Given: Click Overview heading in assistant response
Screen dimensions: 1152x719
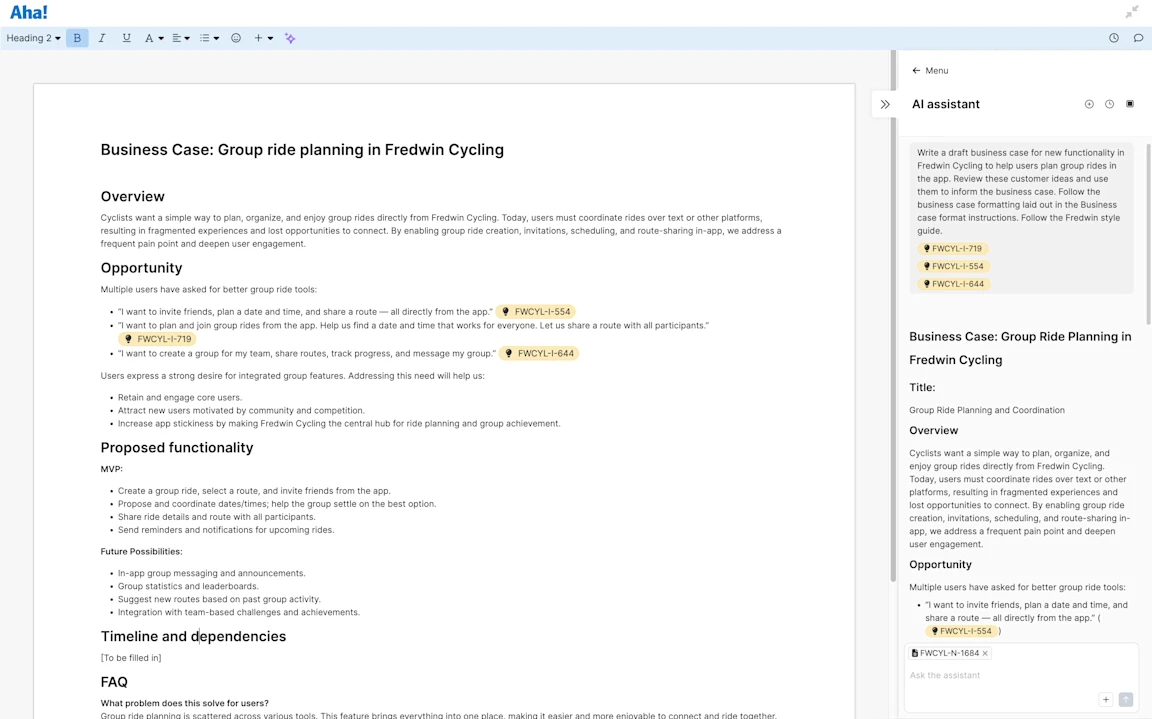Looking at the screenshot, I should point(934,430).
